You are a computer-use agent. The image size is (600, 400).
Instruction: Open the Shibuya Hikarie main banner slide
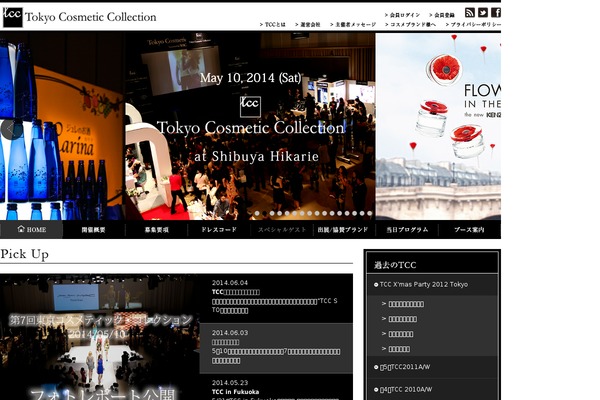pos(250,126)
